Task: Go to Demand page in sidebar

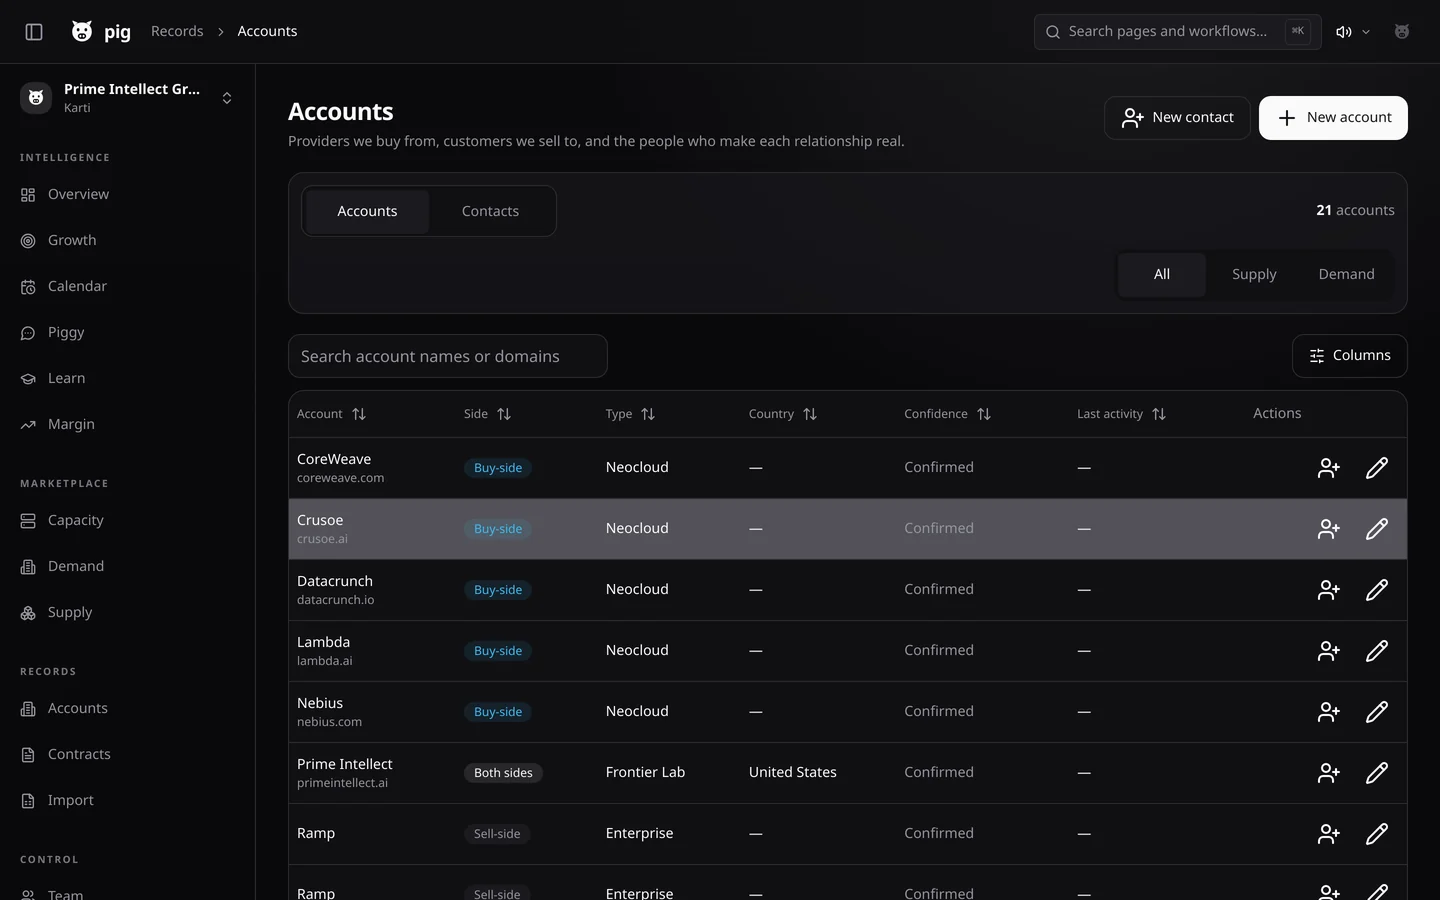Action: tap(127, 567)
